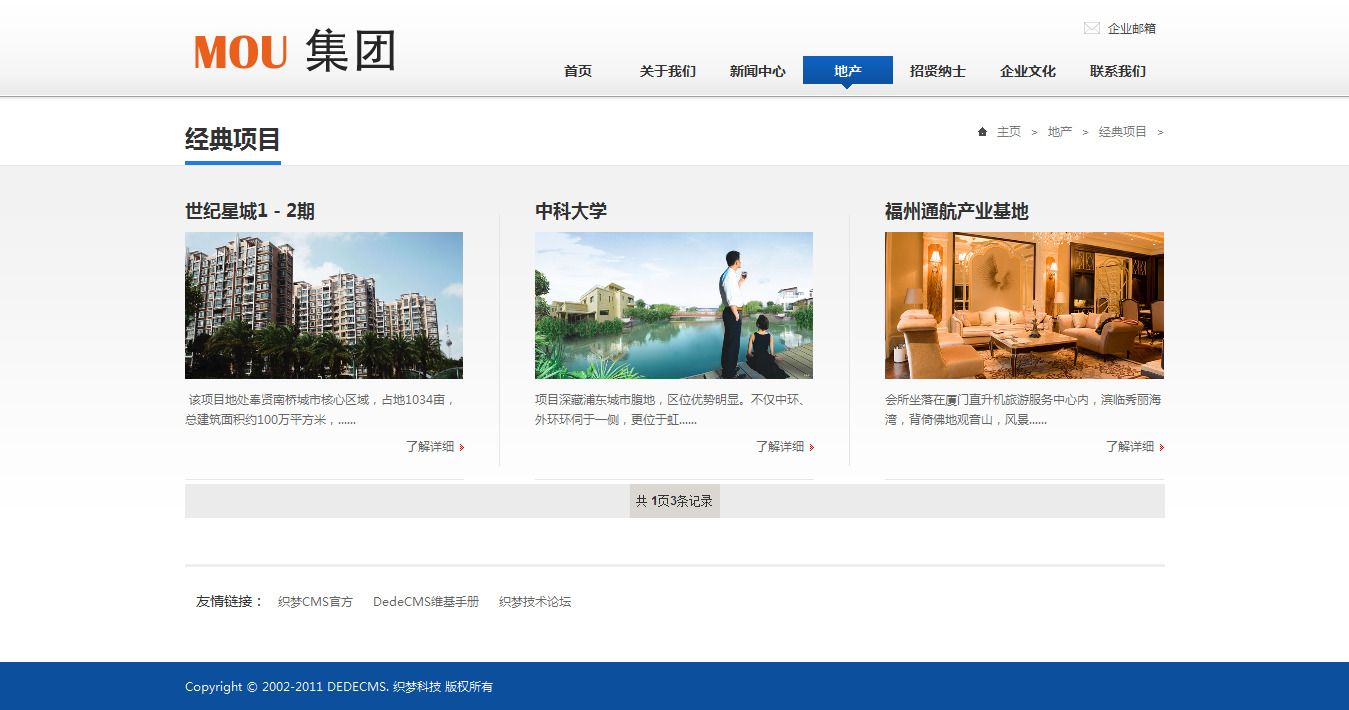Screen dimensions: 1349x710
Task: Click the 企业邮箱 link
Action: pyautogui.click(x=1131, y=29)
